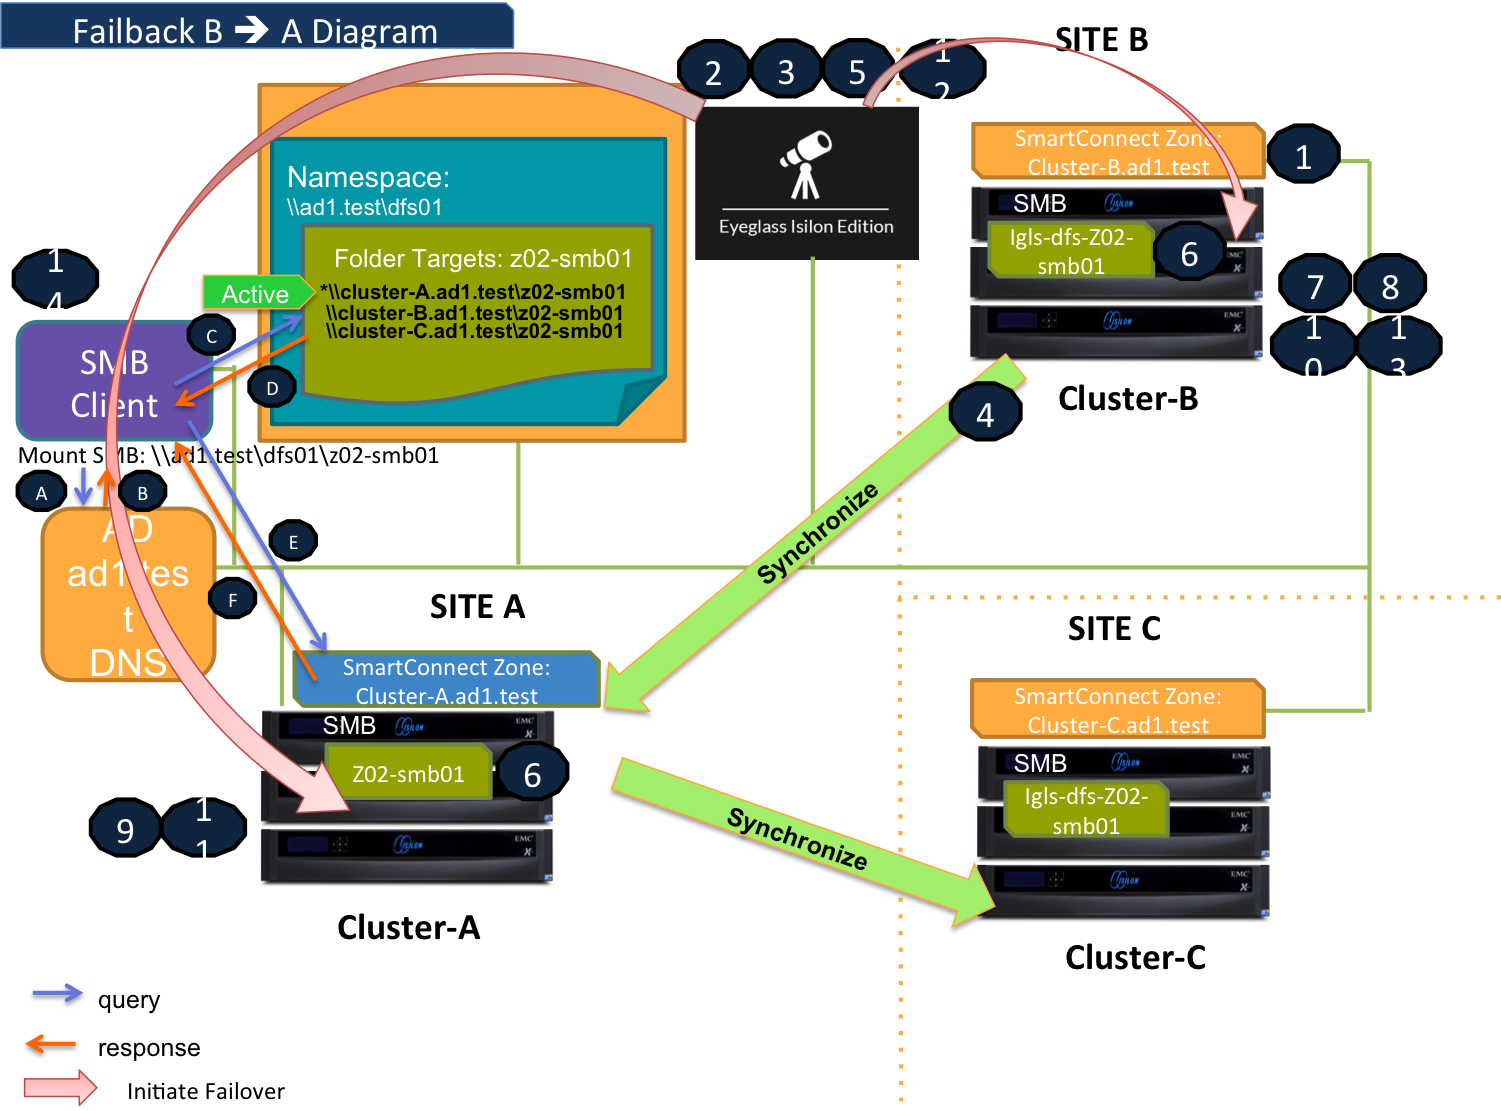
Task: Select the Initiate Failover pink arrow legend icon
Action: pos(60,1088)
